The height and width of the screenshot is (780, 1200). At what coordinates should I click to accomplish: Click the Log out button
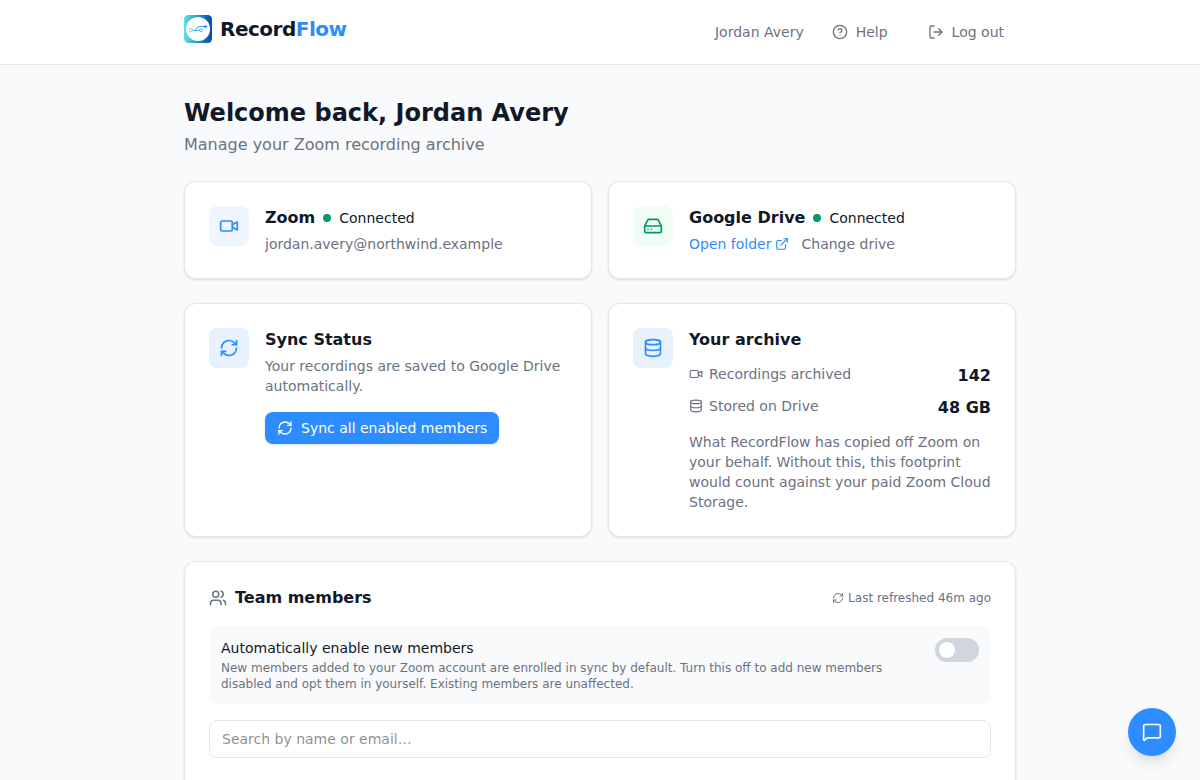coord(966,32)
